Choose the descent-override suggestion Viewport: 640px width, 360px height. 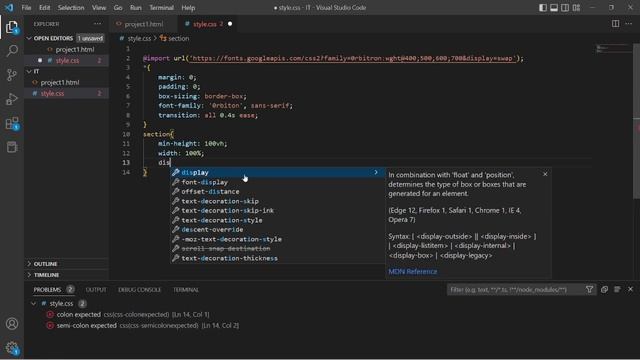pyautogui.click(x=277, y=229)
